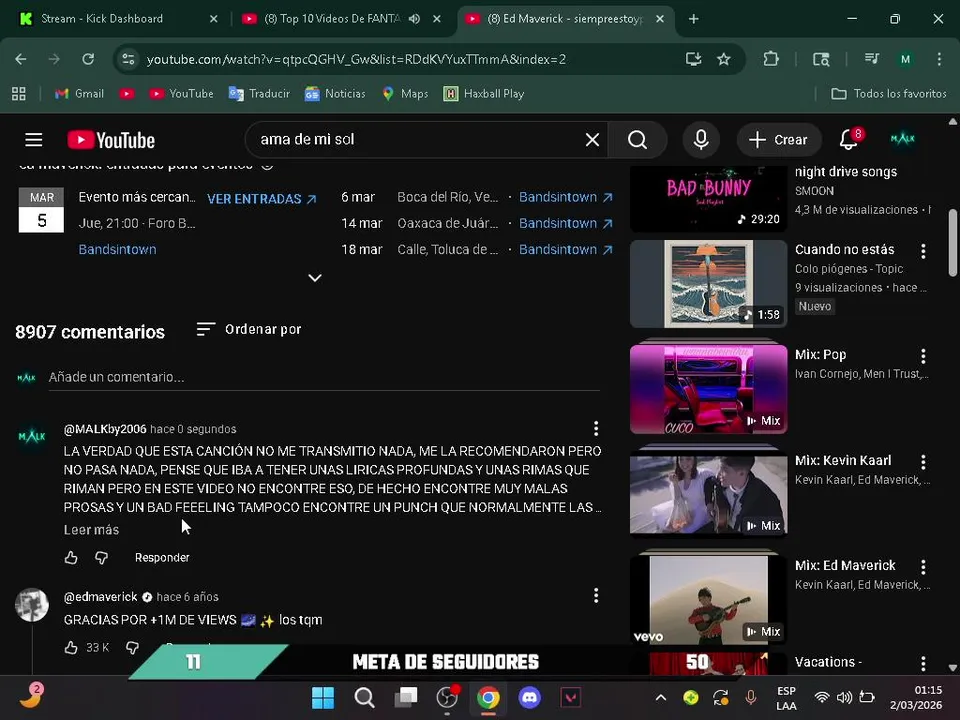Dislike the edmaverick comment

(132, 647)
